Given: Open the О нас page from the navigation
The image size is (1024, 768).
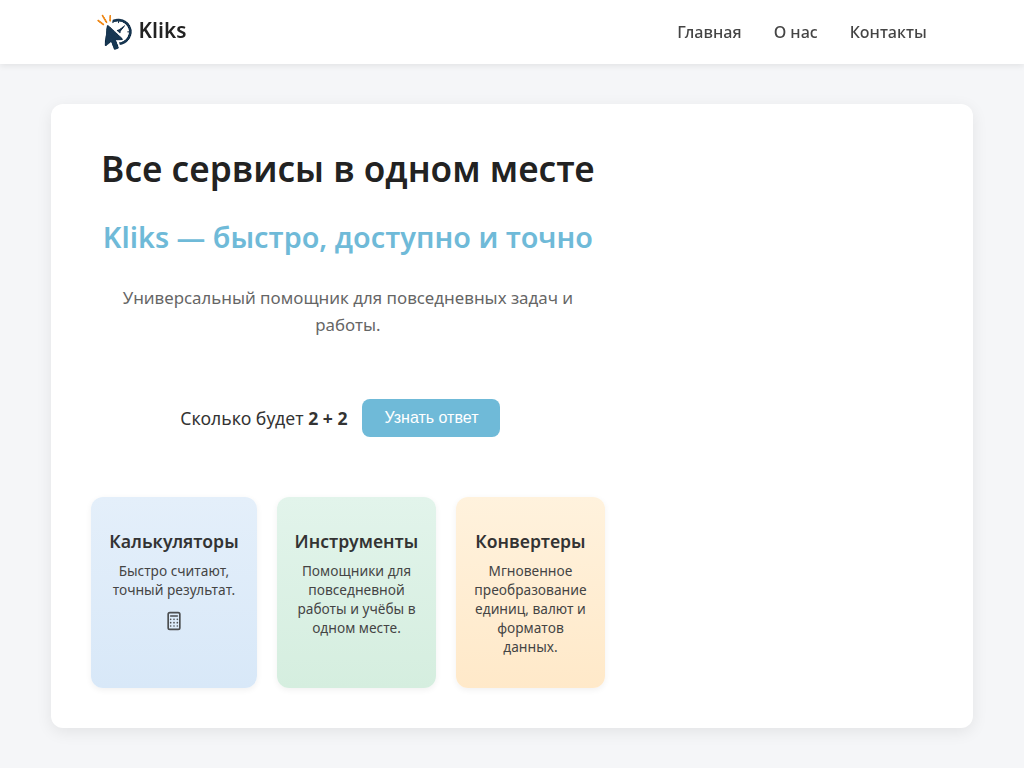Looking at the screenshot, I should click(x=795, y=32).
